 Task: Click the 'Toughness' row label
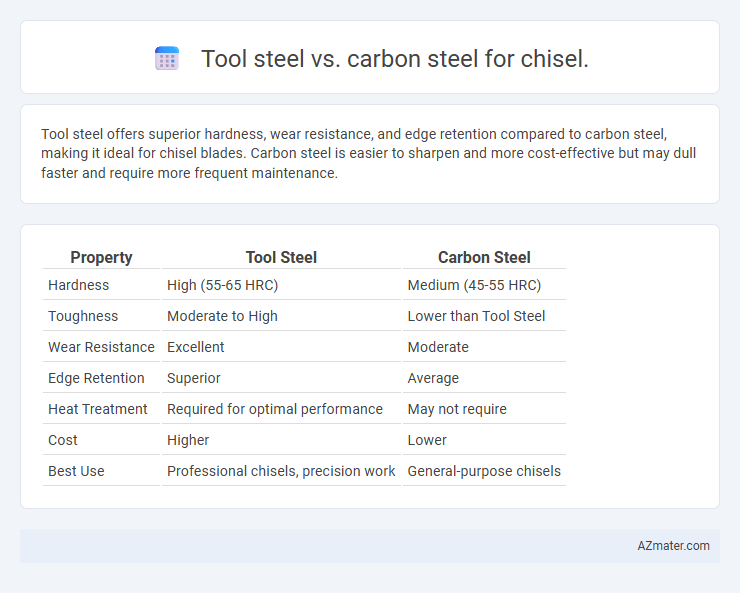[x=83, y=316]
